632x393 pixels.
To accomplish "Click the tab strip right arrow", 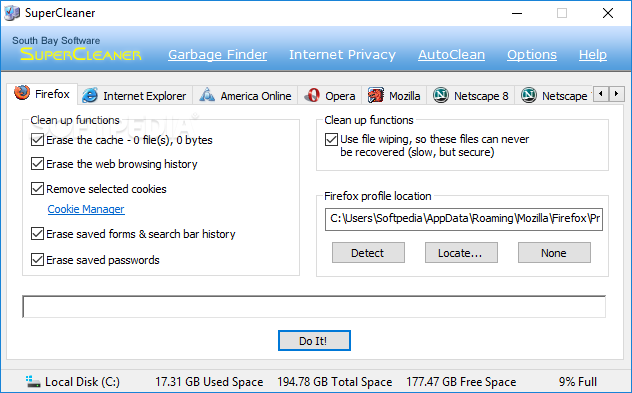I will (616, 94).
